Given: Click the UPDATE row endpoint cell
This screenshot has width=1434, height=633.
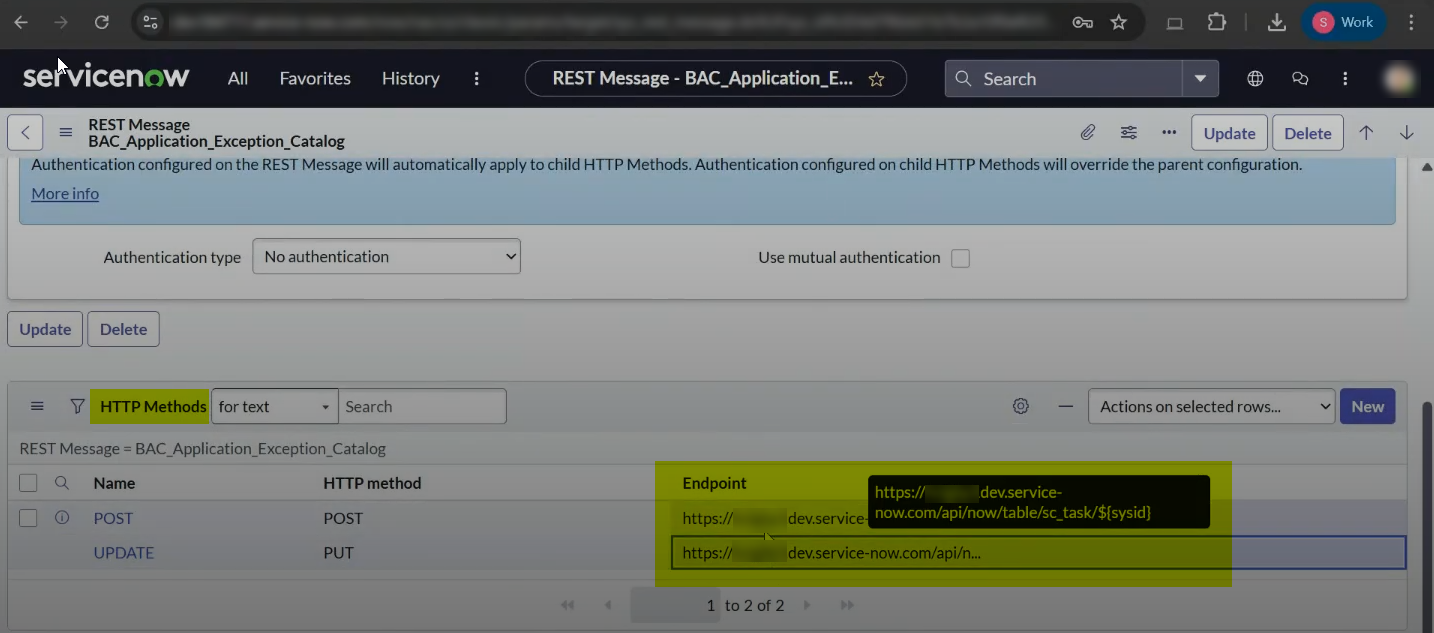Looking at the screenshot, I should tap(1038, 553).
